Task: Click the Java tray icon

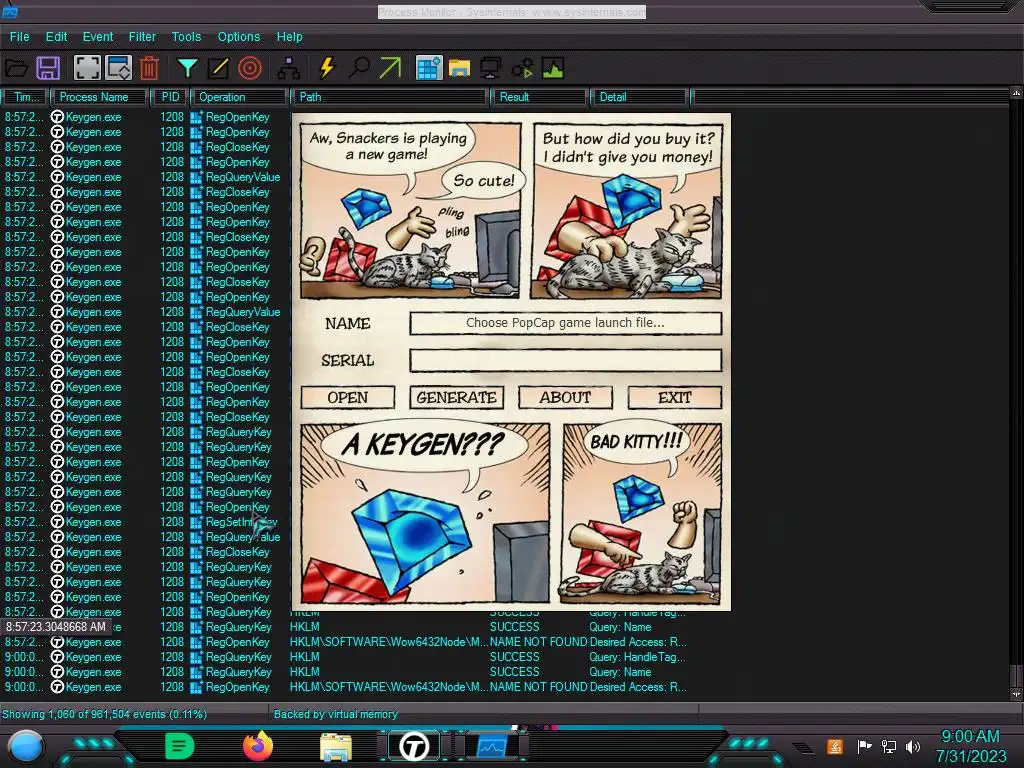Action: [834, 746]
